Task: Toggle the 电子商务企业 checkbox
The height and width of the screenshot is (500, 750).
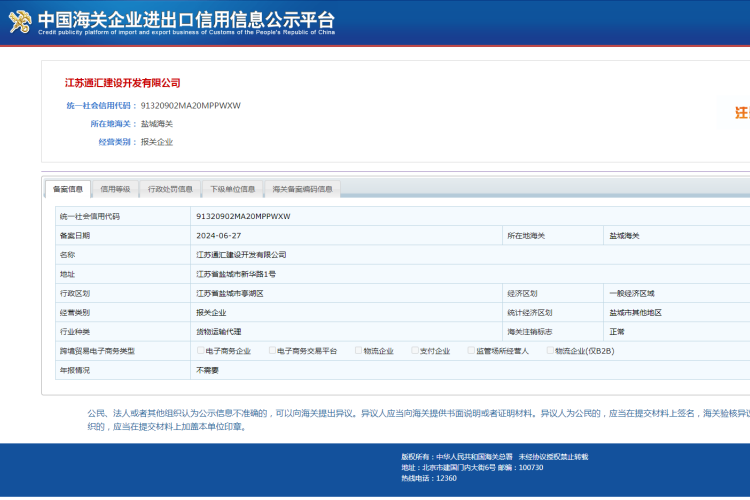Action: (201, 351)
